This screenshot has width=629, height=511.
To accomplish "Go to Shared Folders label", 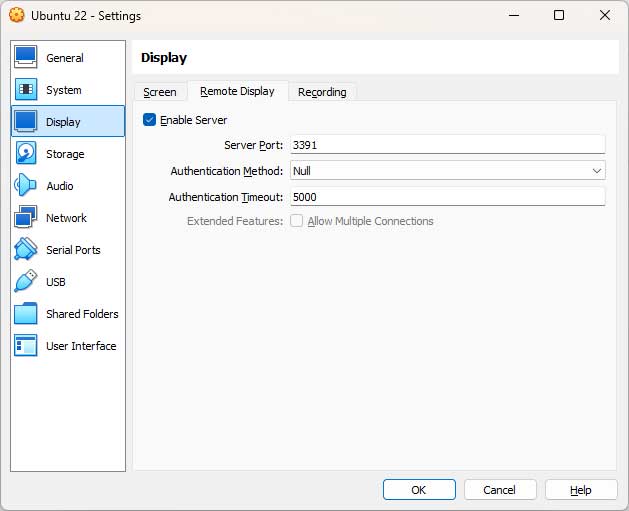I will (x=82, y=314).
